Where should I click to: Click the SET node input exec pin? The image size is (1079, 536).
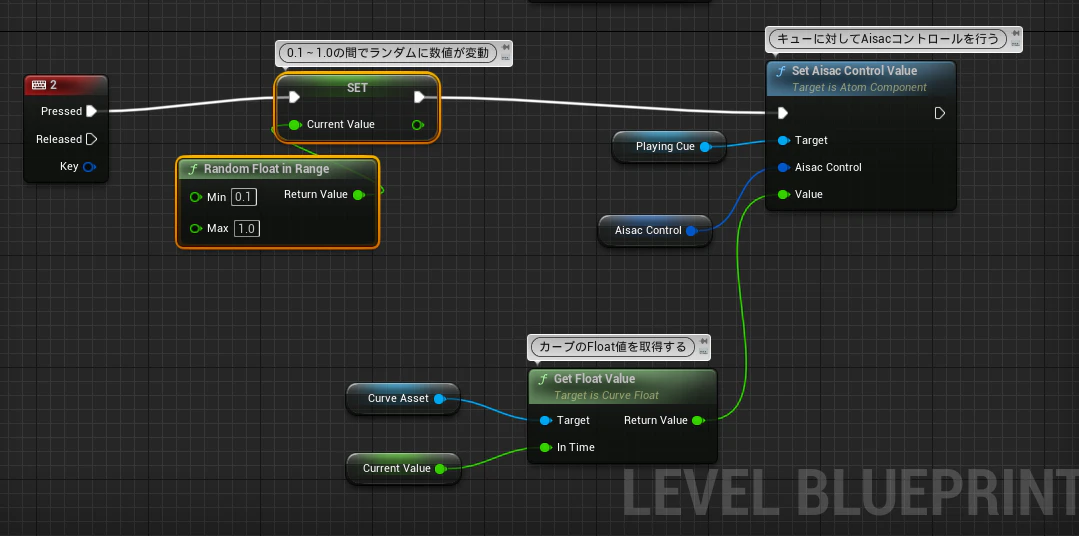coord(294,97)
